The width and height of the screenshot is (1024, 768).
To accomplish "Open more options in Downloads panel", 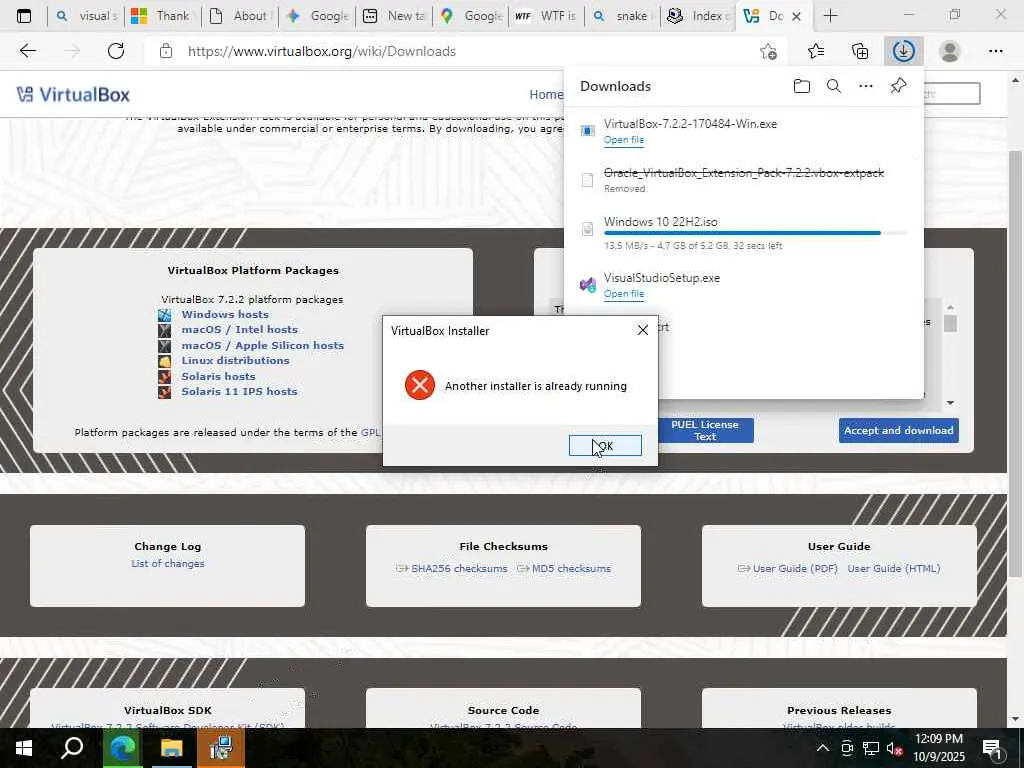I will 866,86.
